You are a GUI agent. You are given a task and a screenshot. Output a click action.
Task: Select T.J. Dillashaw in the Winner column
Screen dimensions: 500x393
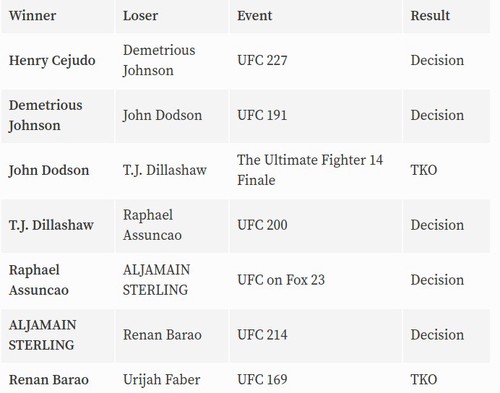tap(51, 225)
